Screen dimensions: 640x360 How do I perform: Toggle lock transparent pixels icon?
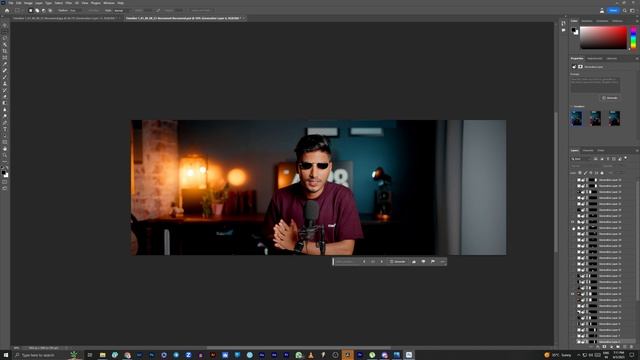tap(580, 173)
